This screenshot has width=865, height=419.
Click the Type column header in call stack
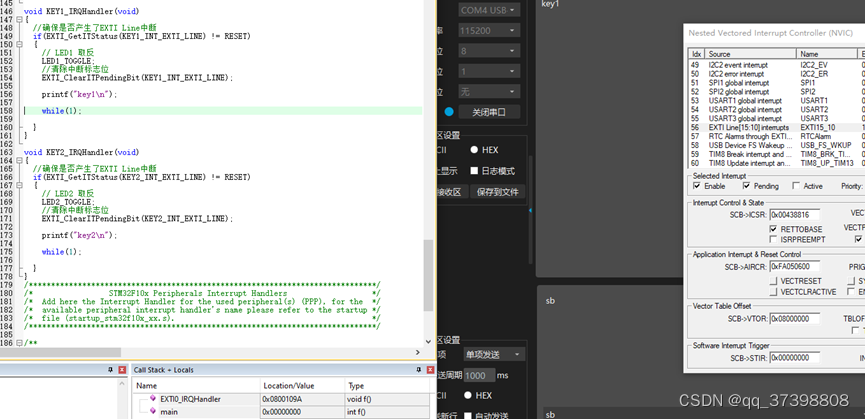tap(387, 385)
